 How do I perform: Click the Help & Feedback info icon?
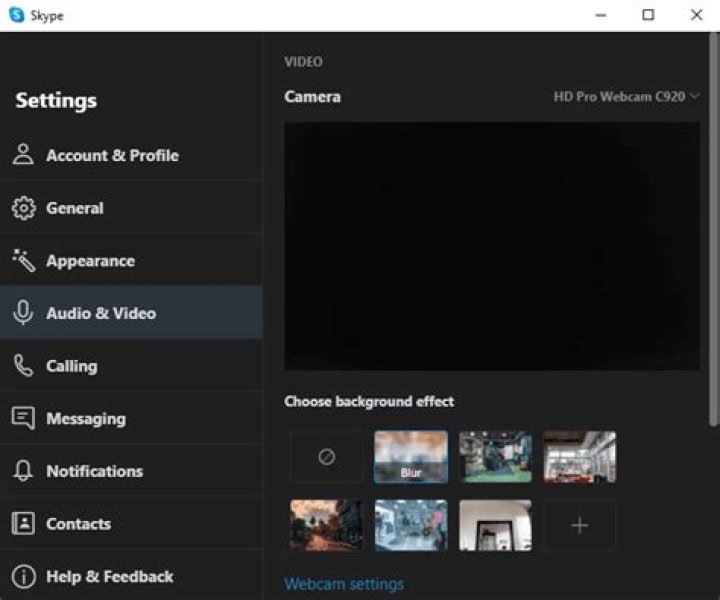(x=23, y=577)
